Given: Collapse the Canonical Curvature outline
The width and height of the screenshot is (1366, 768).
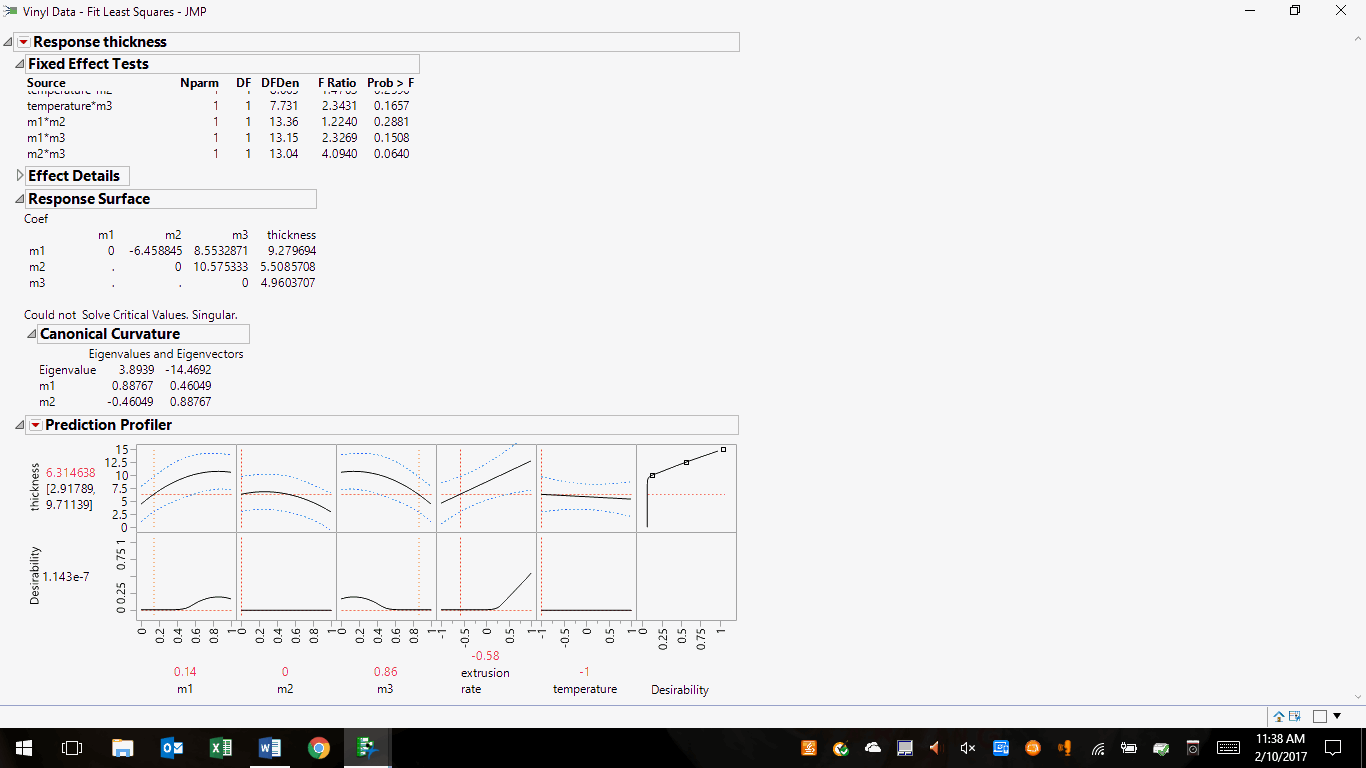Looking at the screenshot, I should [33, 334].
